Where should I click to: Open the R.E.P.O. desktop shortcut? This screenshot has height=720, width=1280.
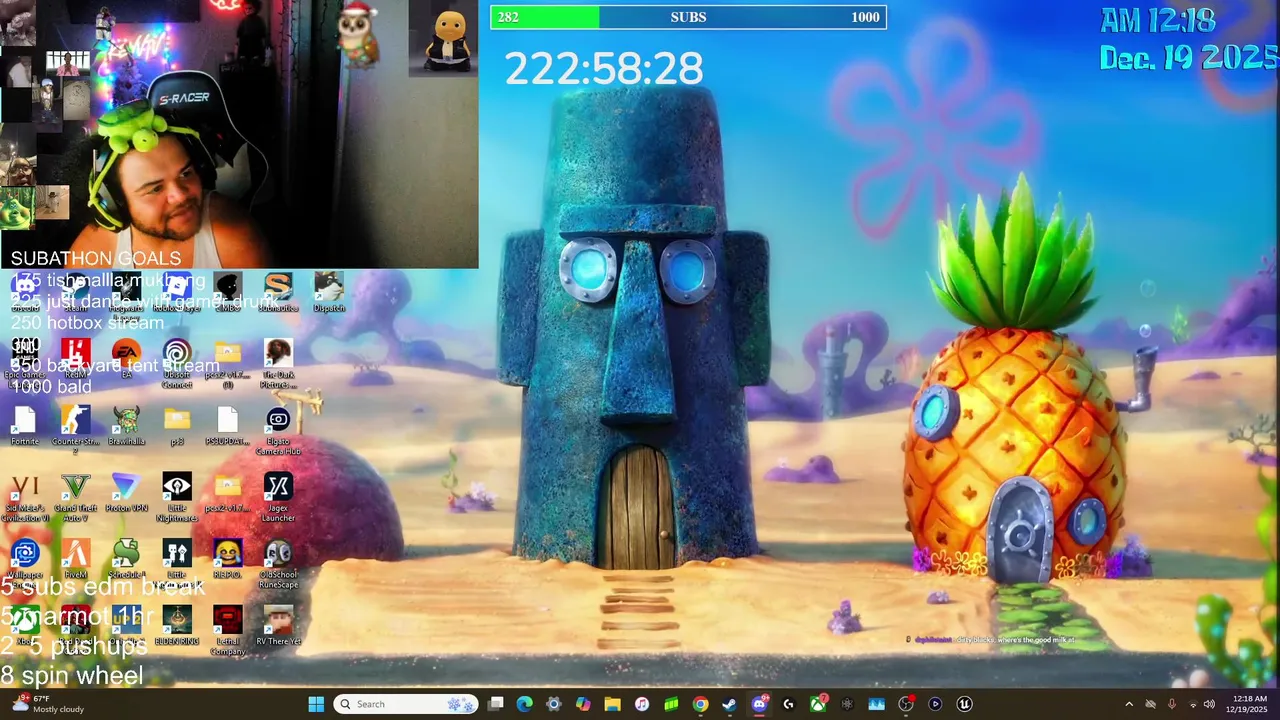(227, 559)
